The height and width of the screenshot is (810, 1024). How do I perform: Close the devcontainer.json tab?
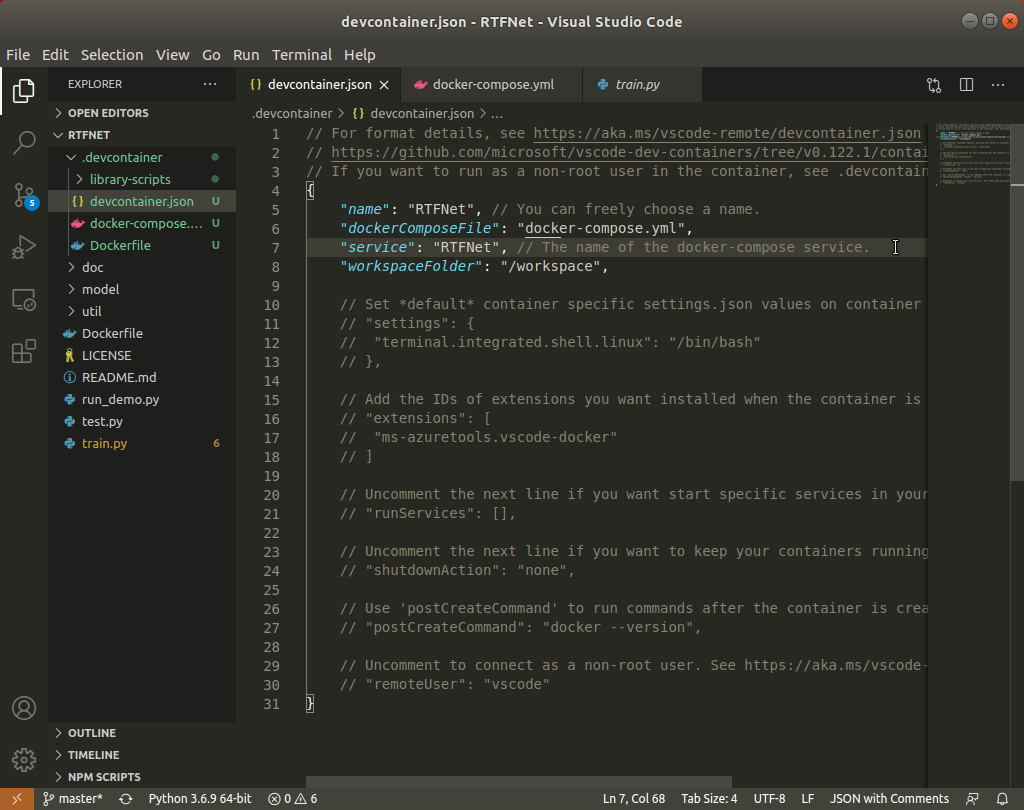click(x=384, y=85)
